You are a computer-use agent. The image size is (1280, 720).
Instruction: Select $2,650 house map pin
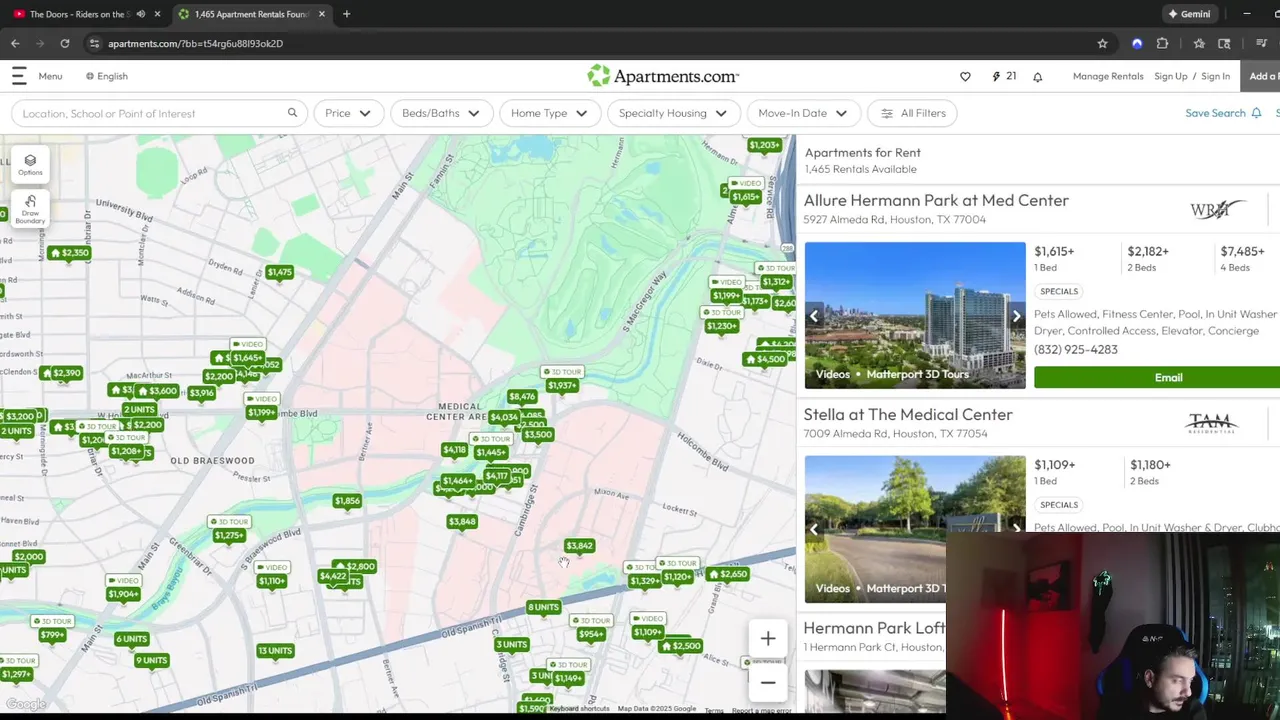[727, 574]
